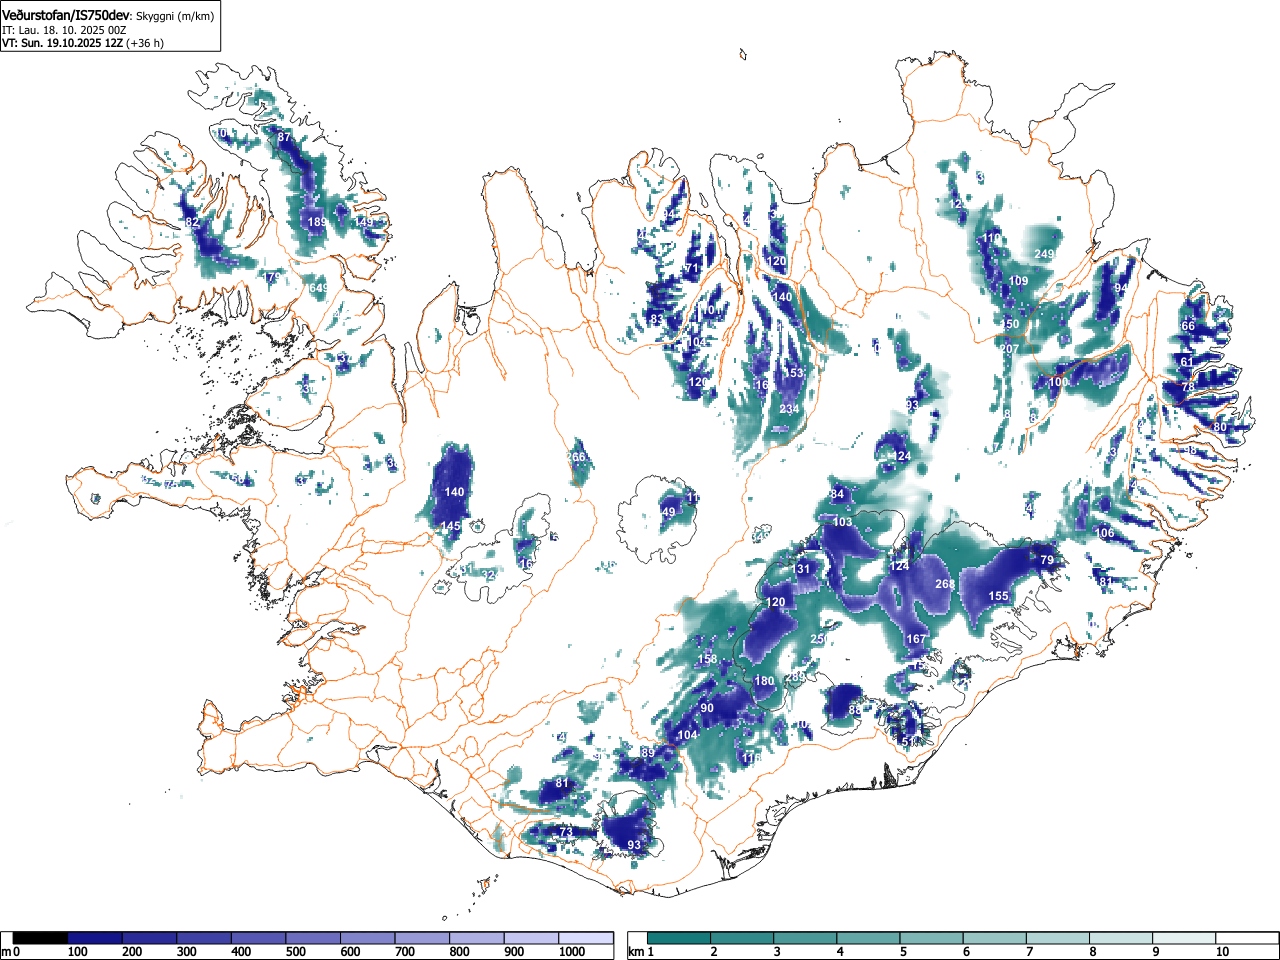Click the black swatch in the m legend
1280x960 pixels.
[40, 938]
